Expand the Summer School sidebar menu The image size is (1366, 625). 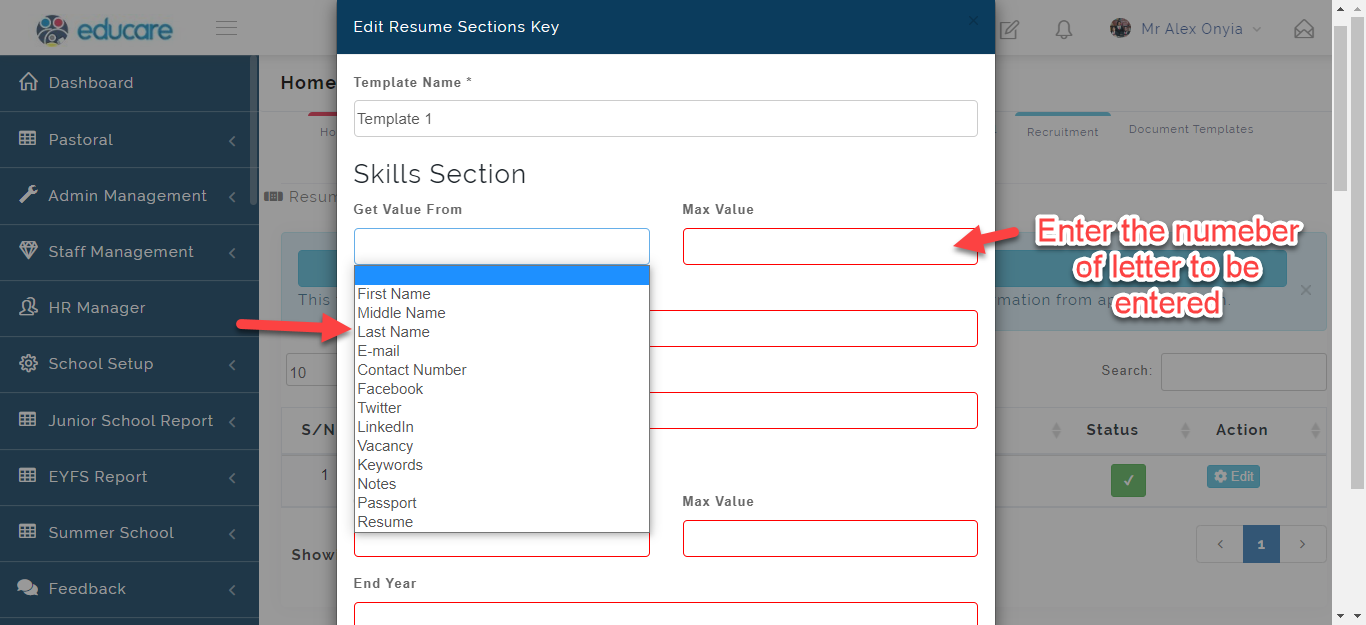coord(232,533)
